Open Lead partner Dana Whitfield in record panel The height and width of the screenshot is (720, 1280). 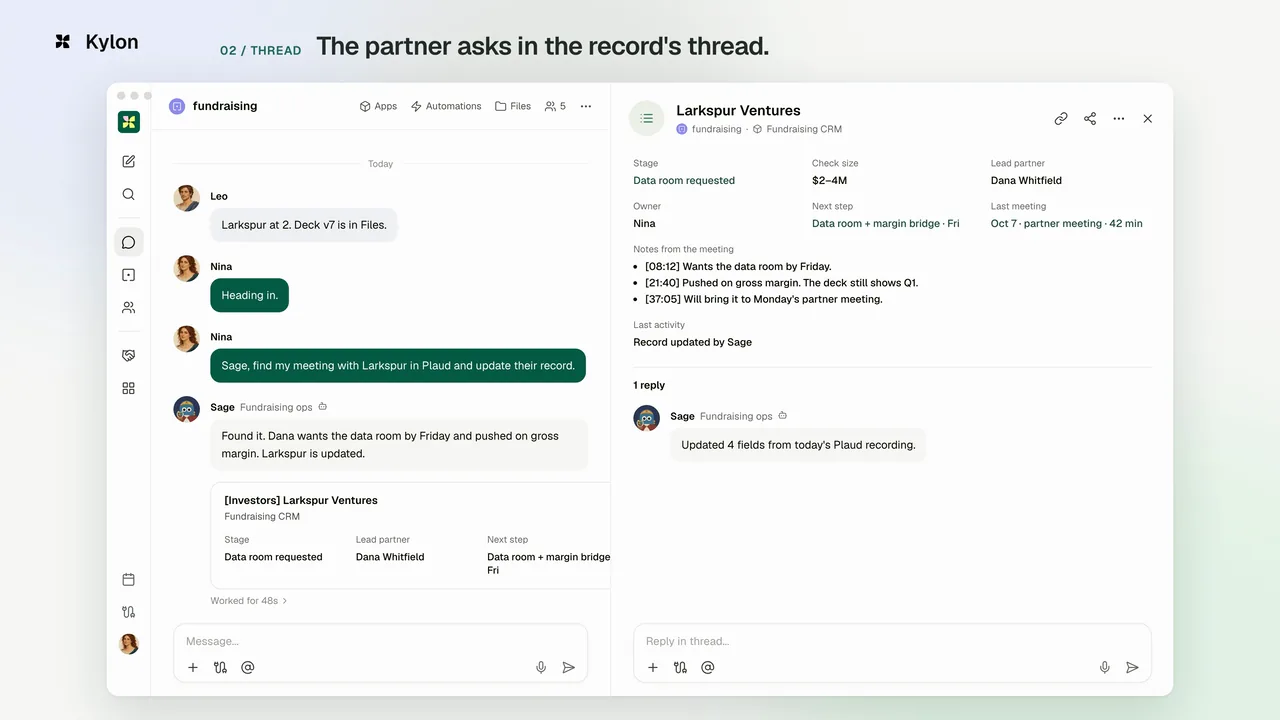(1026, 181)
